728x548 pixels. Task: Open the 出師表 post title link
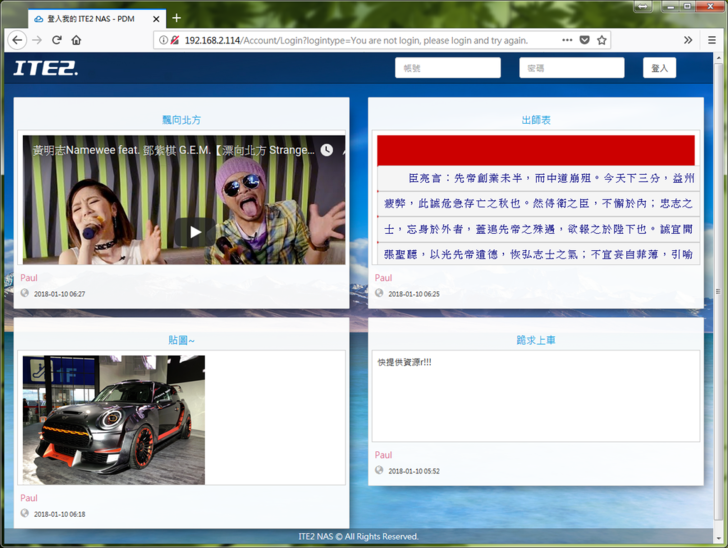pos(536,120)
